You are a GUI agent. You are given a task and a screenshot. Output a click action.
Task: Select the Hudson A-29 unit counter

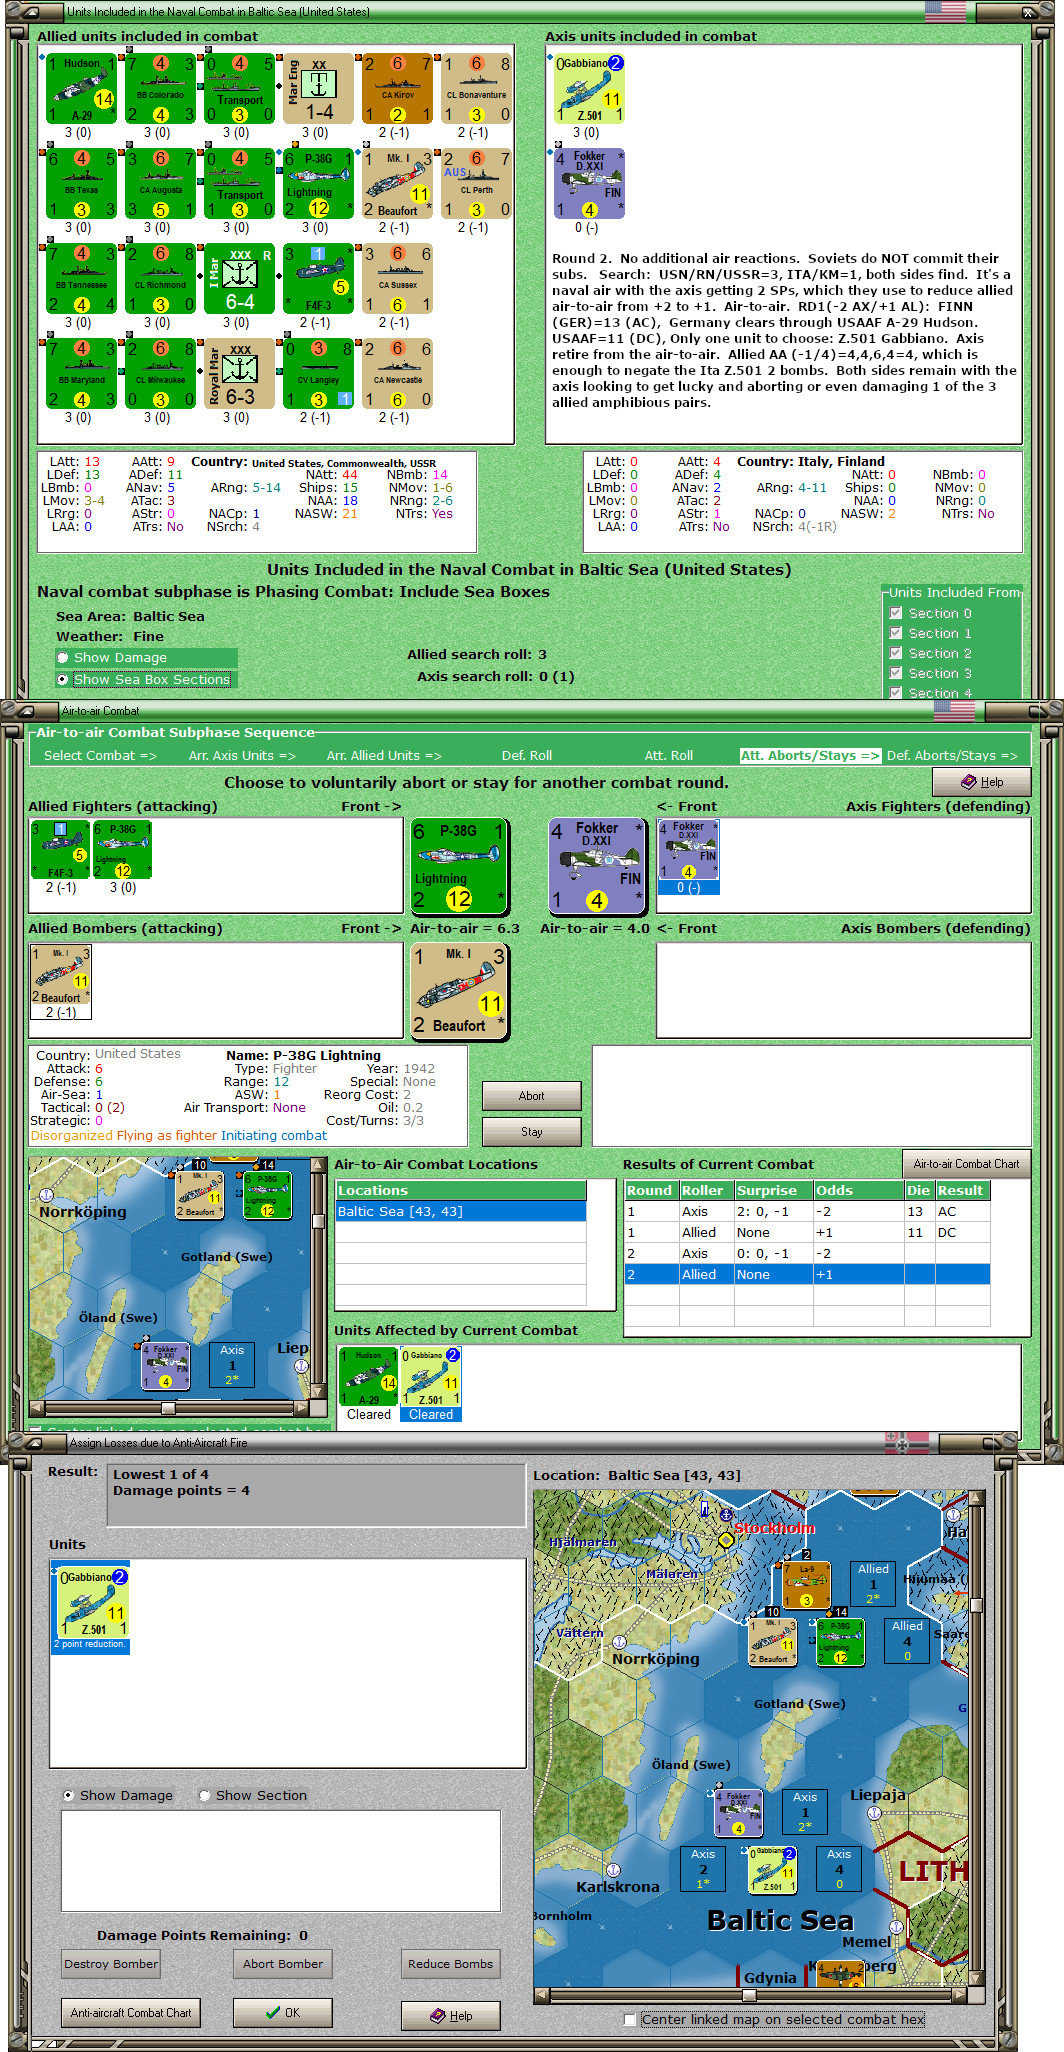(x=82, y=89)
